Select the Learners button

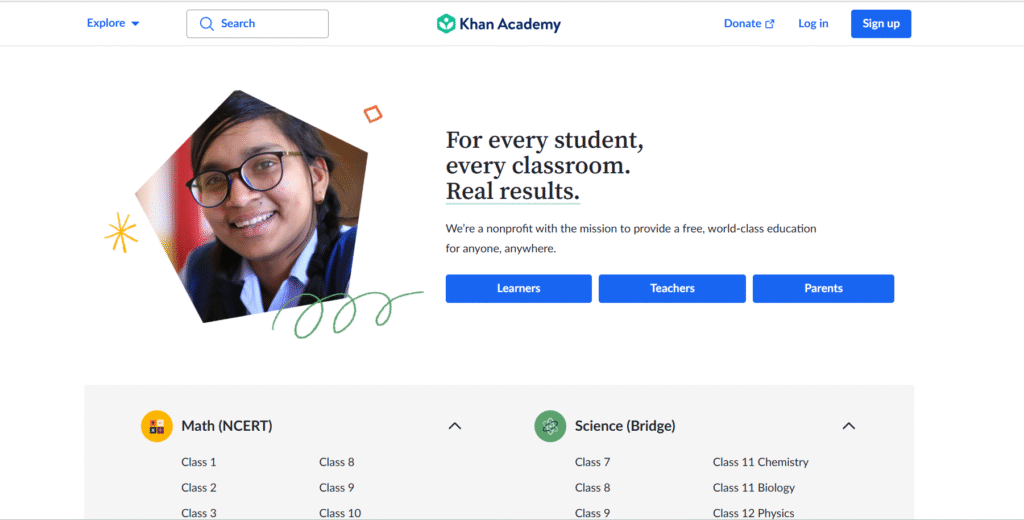click(519, 288)
